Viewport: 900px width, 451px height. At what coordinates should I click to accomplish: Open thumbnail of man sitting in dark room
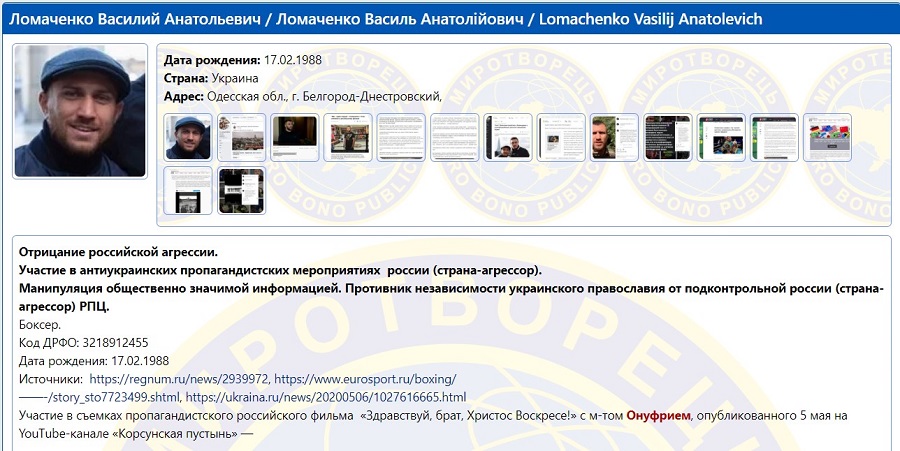click(x=294, y=138)
